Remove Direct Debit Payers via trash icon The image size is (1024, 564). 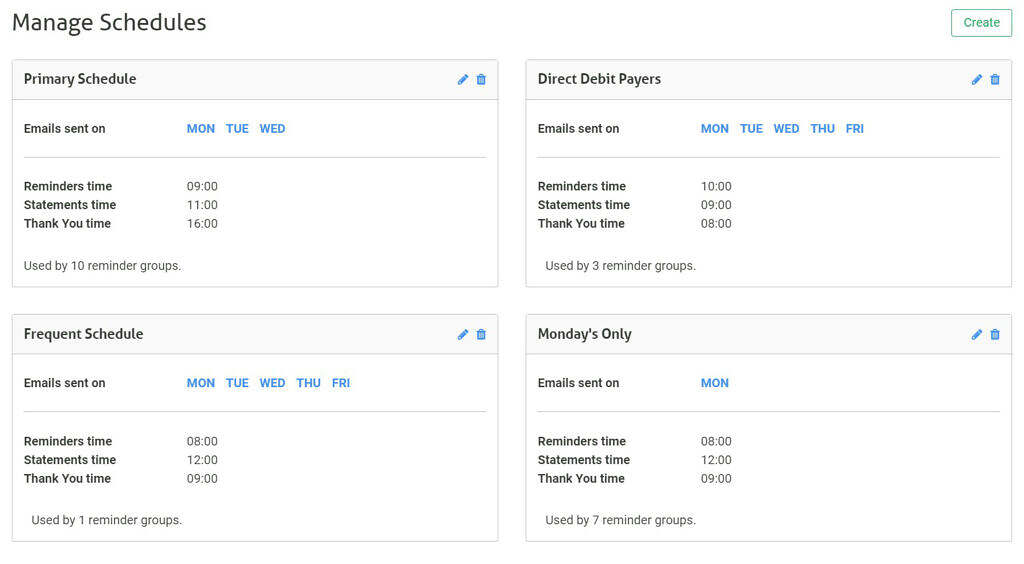point(995,80)
